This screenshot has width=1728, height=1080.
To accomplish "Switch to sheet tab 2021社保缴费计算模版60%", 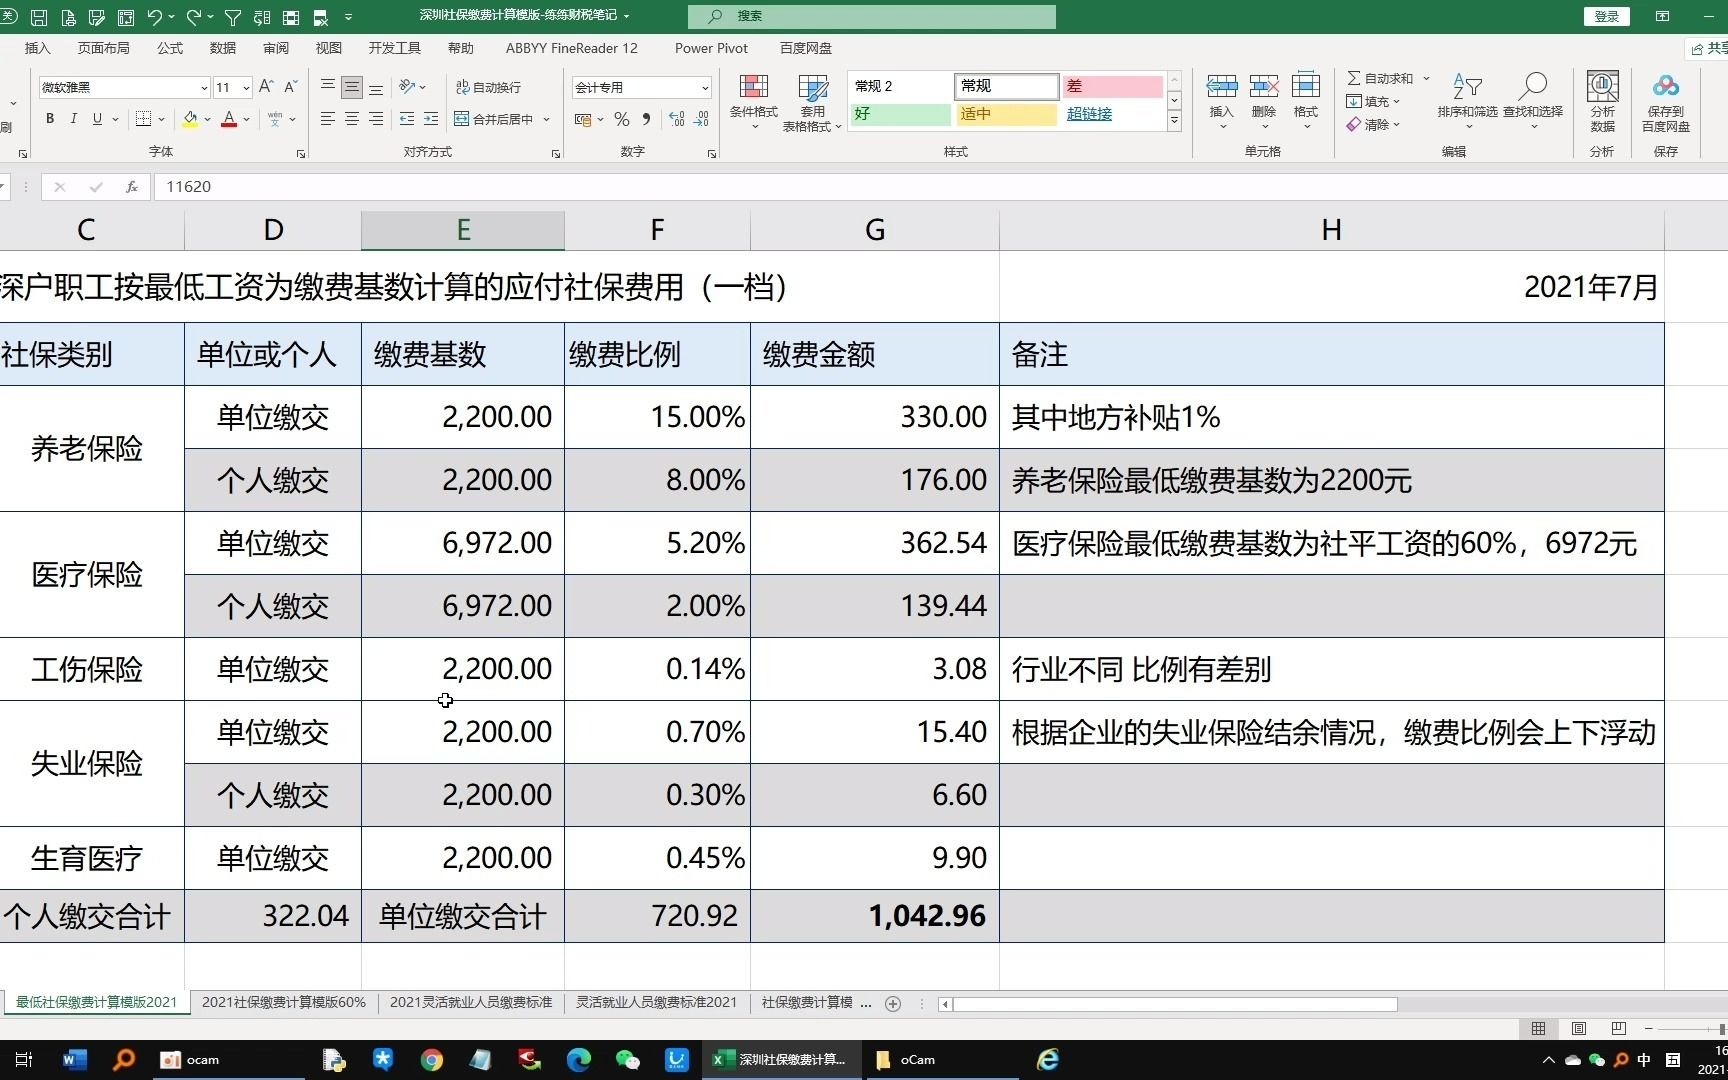I will pyautogui.click(x=284, y=1002).
